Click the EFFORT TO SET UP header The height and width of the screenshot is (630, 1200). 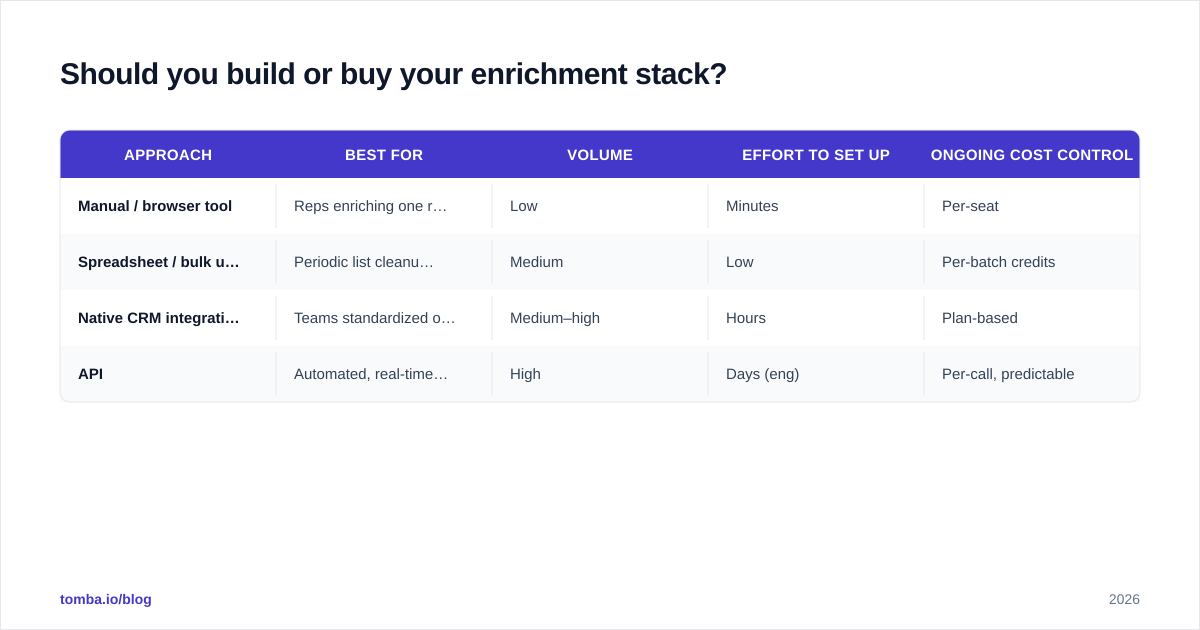(x=816, y=155)
